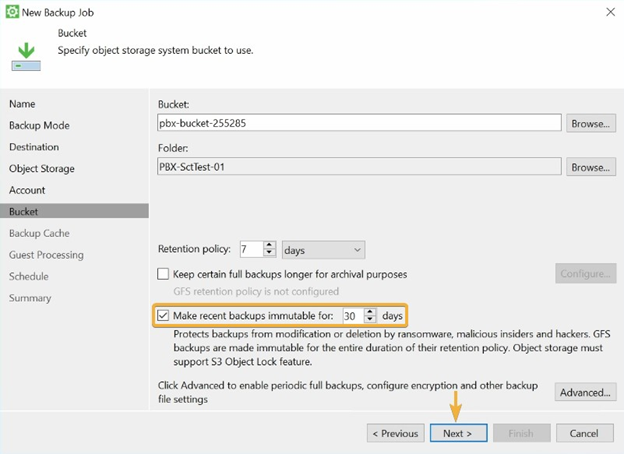Open Advanced backup settings
This screenshot has height=454, width=624.
(585, 392)
